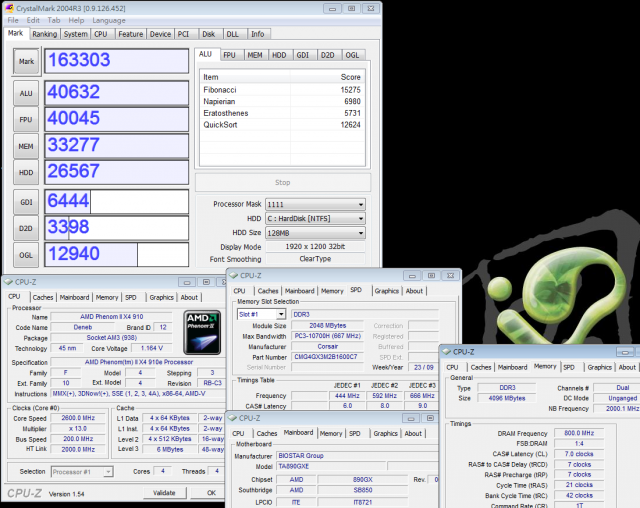
Task: Run the HDD benchmark button
Action: pyautogui.click(x=26, y=173)
